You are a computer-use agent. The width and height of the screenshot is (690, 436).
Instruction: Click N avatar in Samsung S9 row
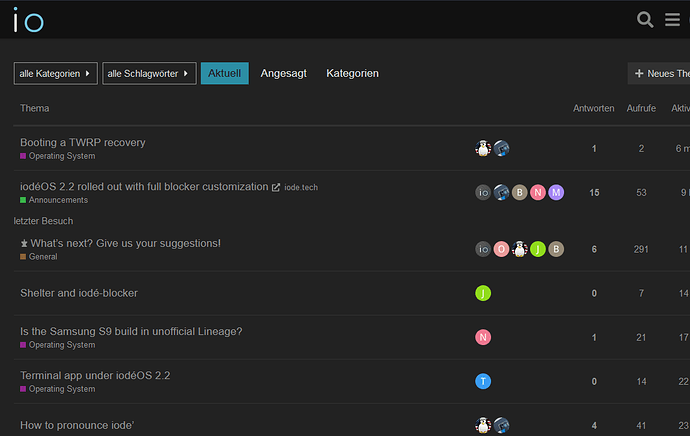(483, 337)
